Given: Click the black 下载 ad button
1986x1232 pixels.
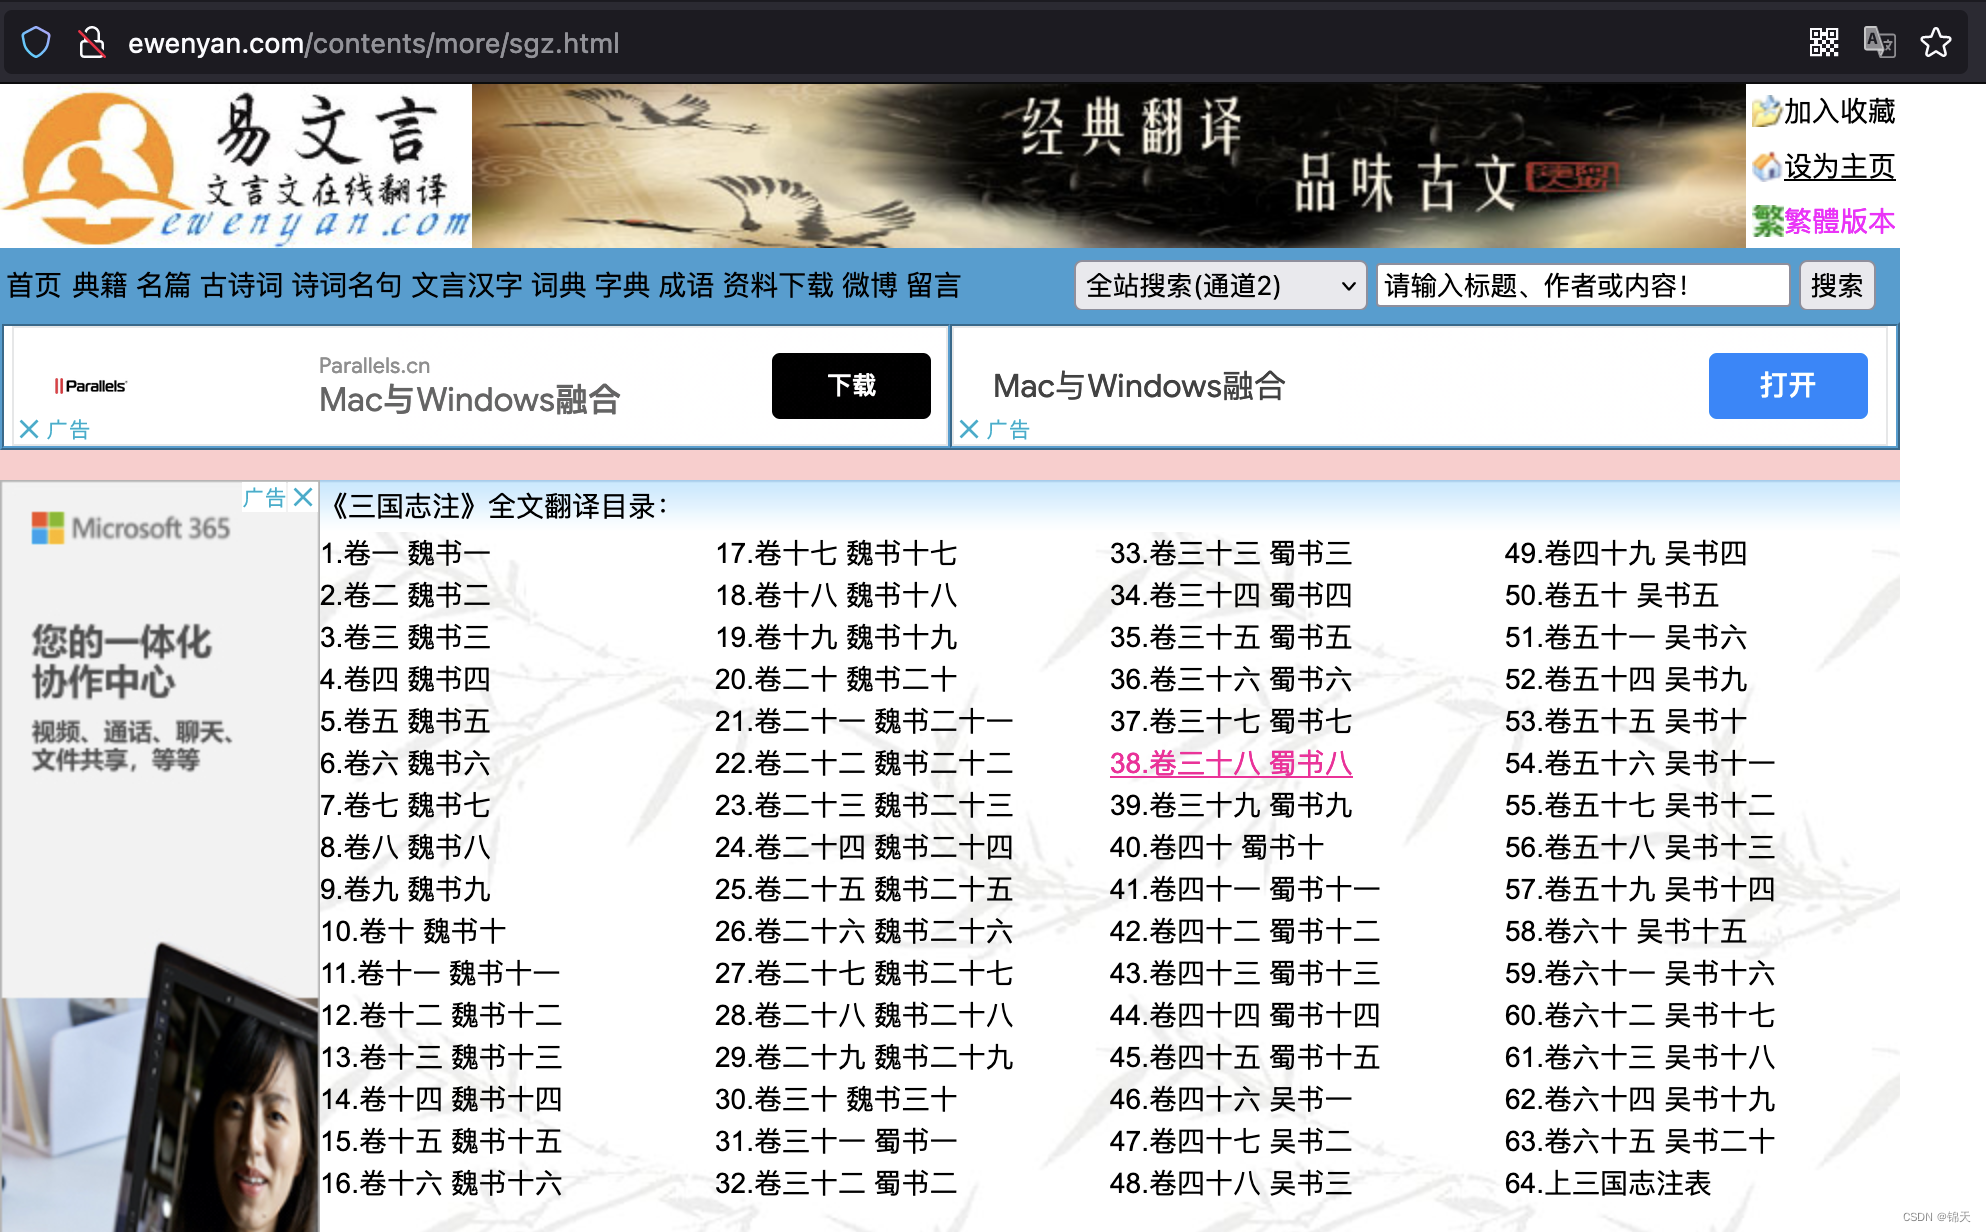Looking at the screenshot, I should click(851, 385).
